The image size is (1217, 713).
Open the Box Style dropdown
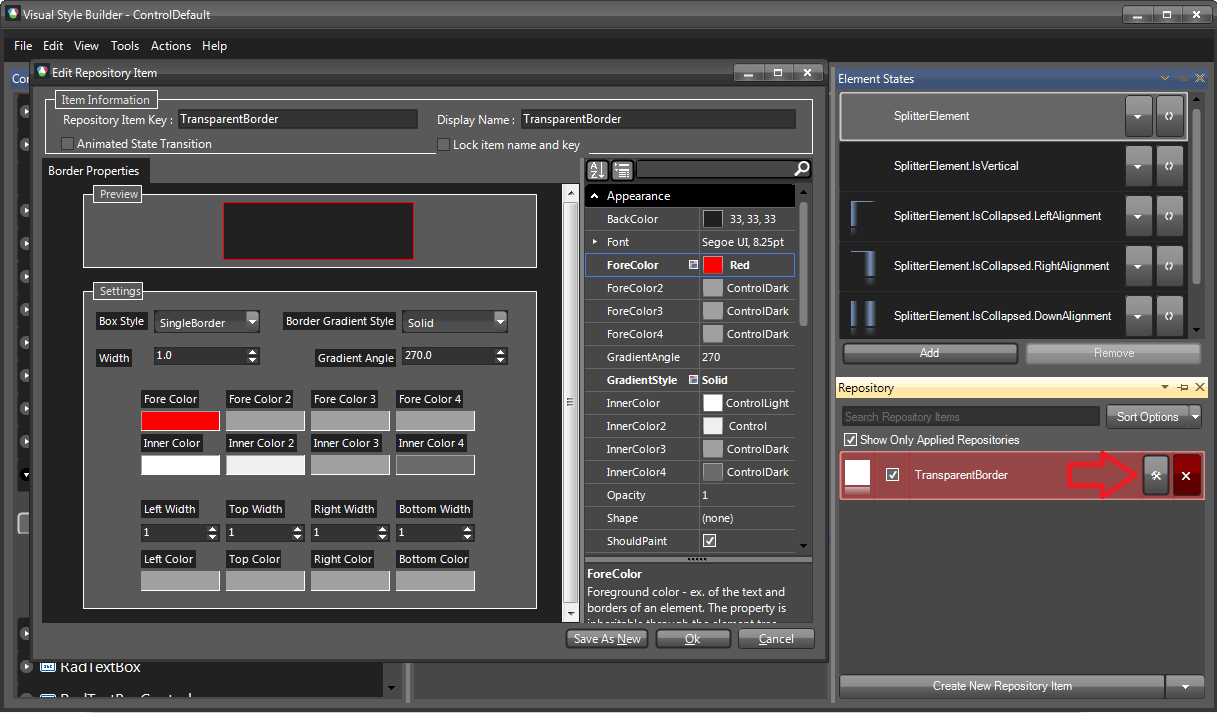[x=252, y=320]
